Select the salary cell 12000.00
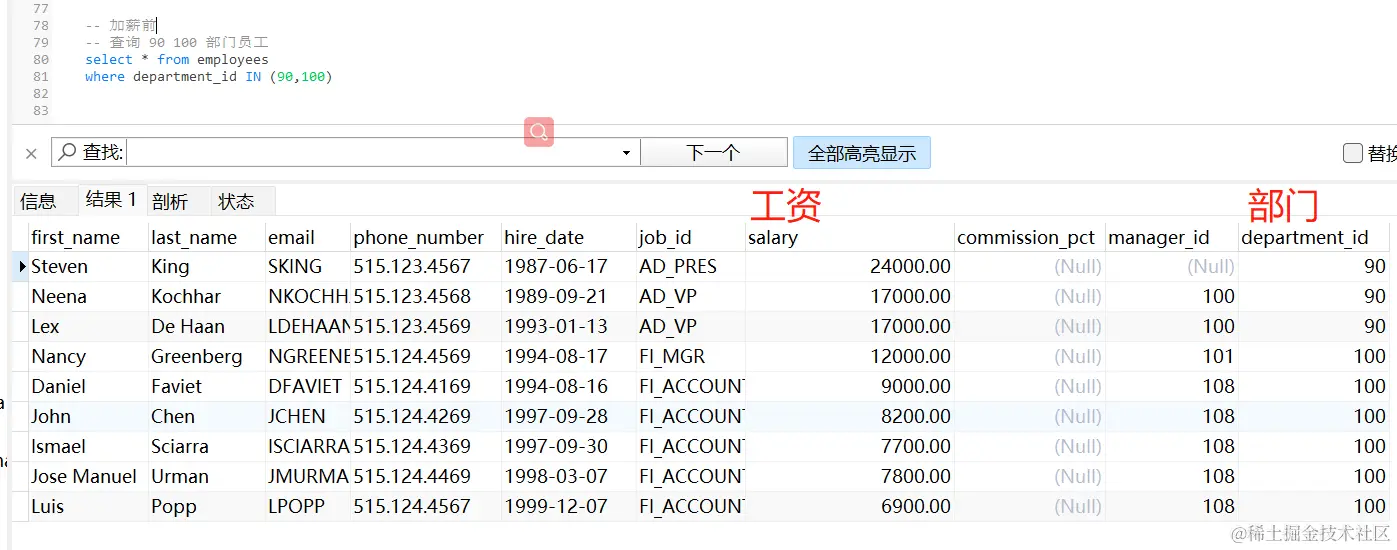Viewport: 1397px width, 550px height. coord(850,356)
